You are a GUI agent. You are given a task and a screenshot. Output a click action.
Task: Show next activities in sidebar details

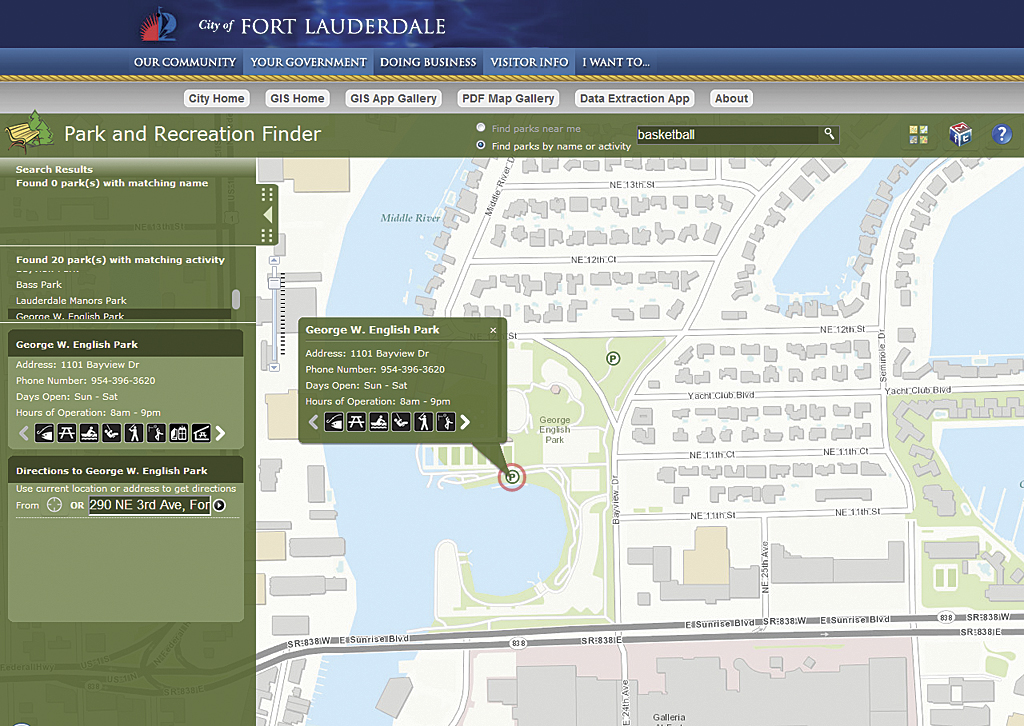pos(221,433)
